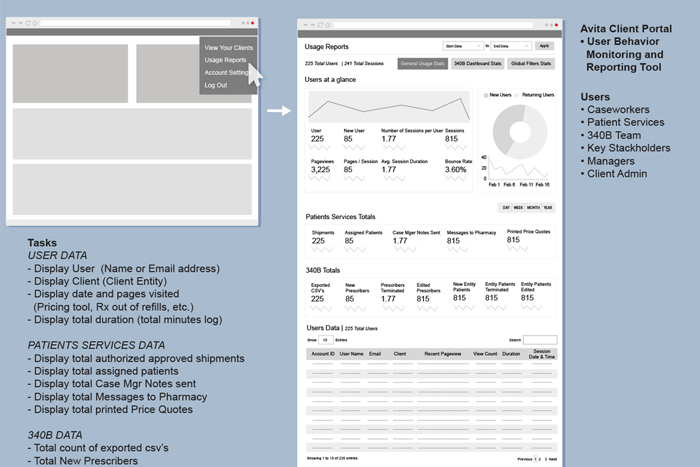Click back arrow in the Usage Reports browser window
The image size is (700, 467).
306,25
